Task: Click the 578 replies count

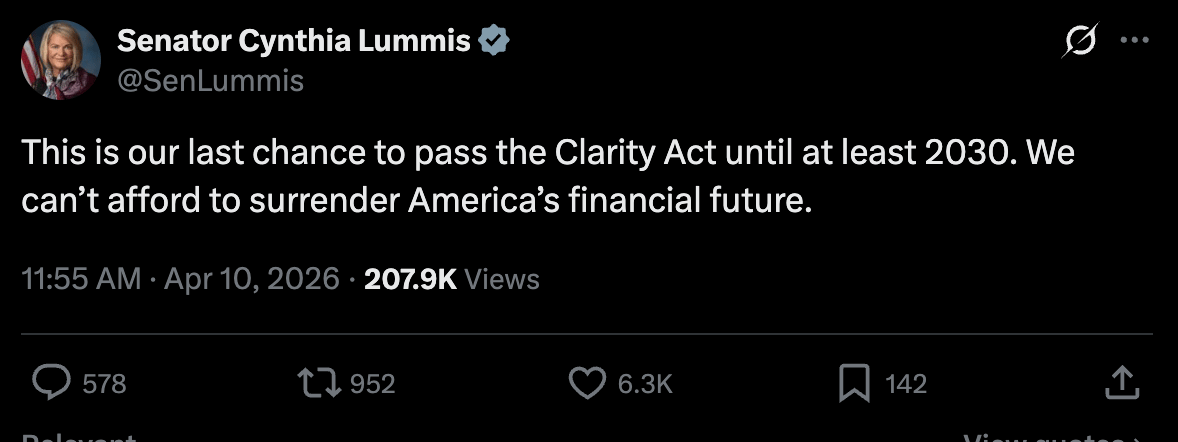Action: (104, 383)
